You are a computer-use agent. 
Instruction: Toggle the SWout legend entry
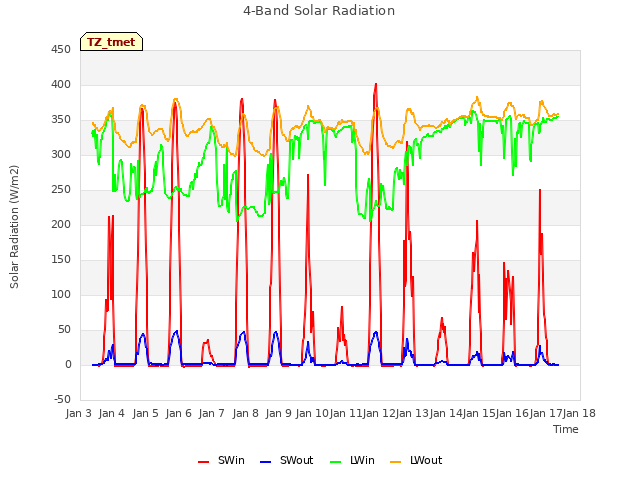pyautogui.click(x=287, y=460)
